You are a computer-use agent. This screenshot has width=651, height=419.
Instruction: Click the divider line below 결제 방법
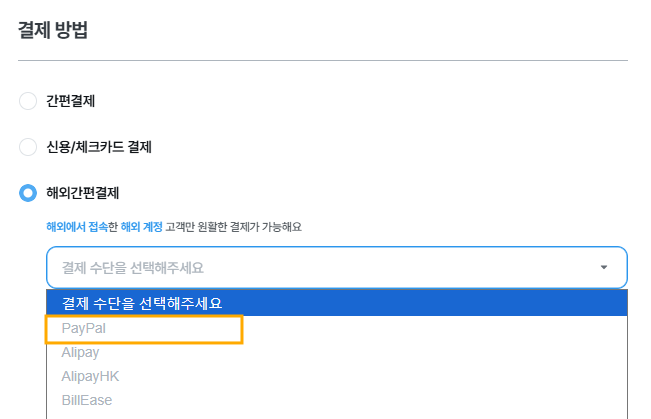(x=323, y=61)
